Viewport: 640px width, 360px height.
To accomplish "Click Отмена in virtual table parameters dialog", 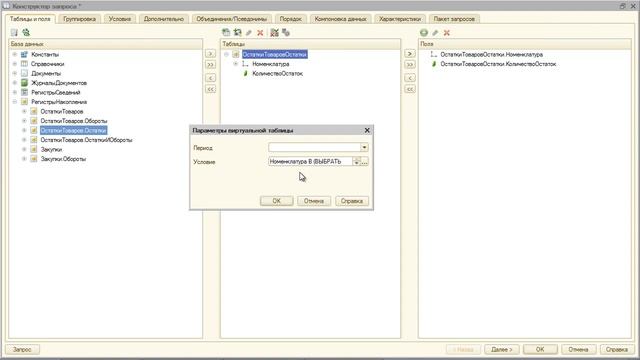I will pos(313,201).
